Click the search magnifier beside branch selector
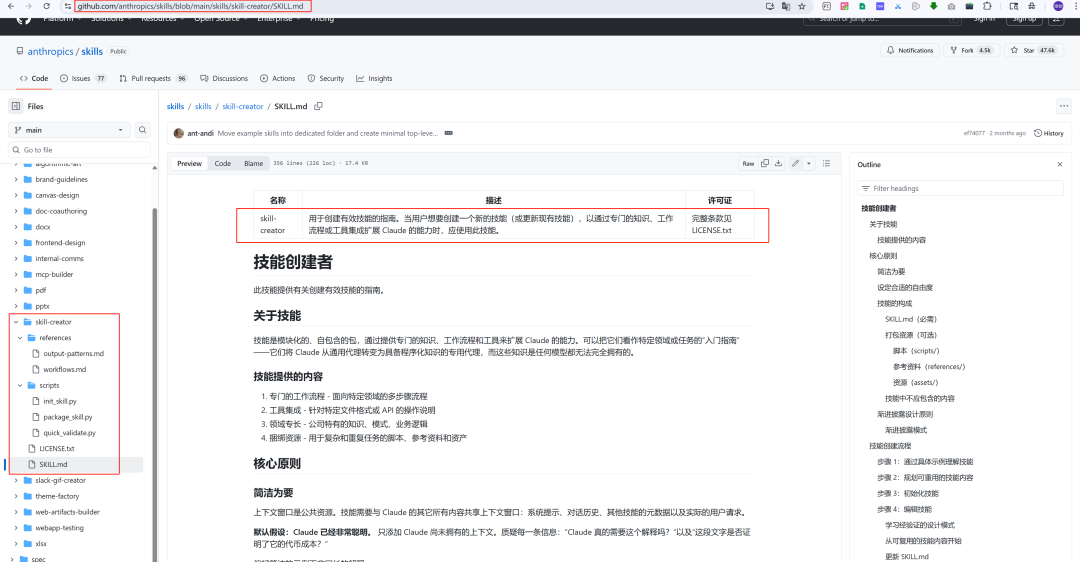Image resolution: width=1080 pixels, height=562 pixels. click(143, 130)
